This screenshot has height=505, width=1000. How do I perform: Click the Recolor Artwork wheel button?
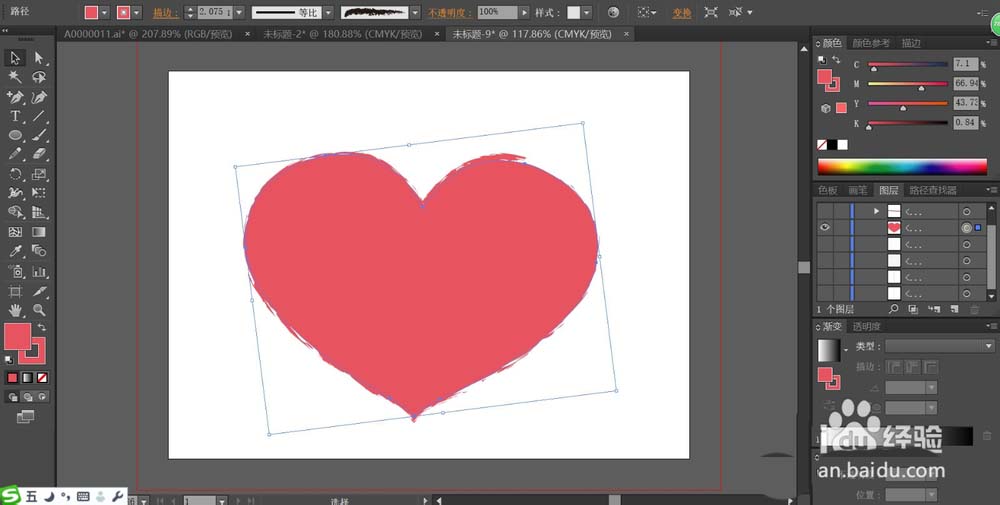(x=614, y=12)
